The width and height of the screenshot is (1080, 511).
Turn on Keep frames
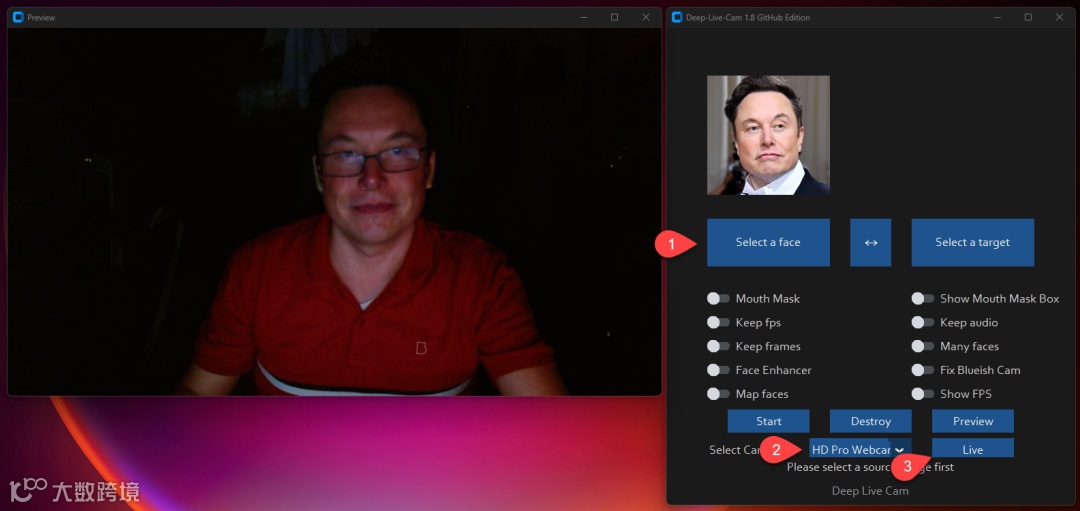point(718,346)
